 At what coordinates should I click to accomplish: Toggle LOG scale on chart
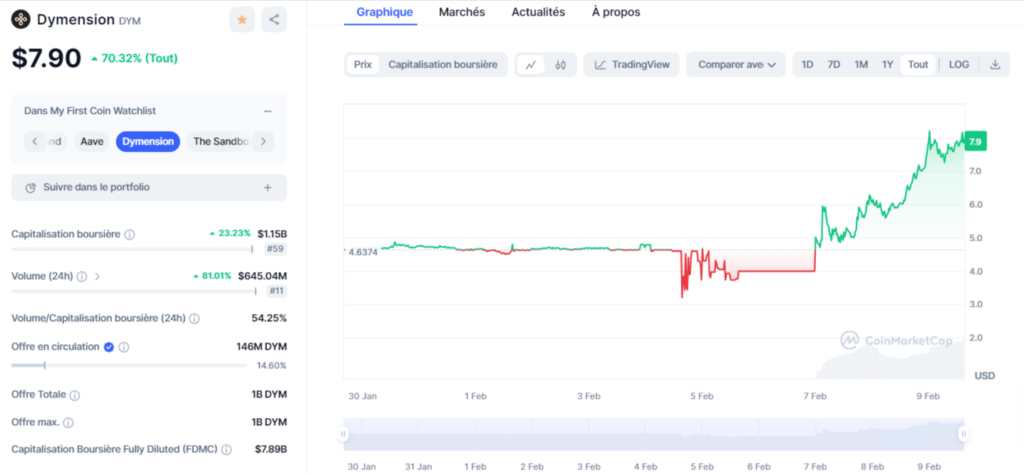[959, 65]
